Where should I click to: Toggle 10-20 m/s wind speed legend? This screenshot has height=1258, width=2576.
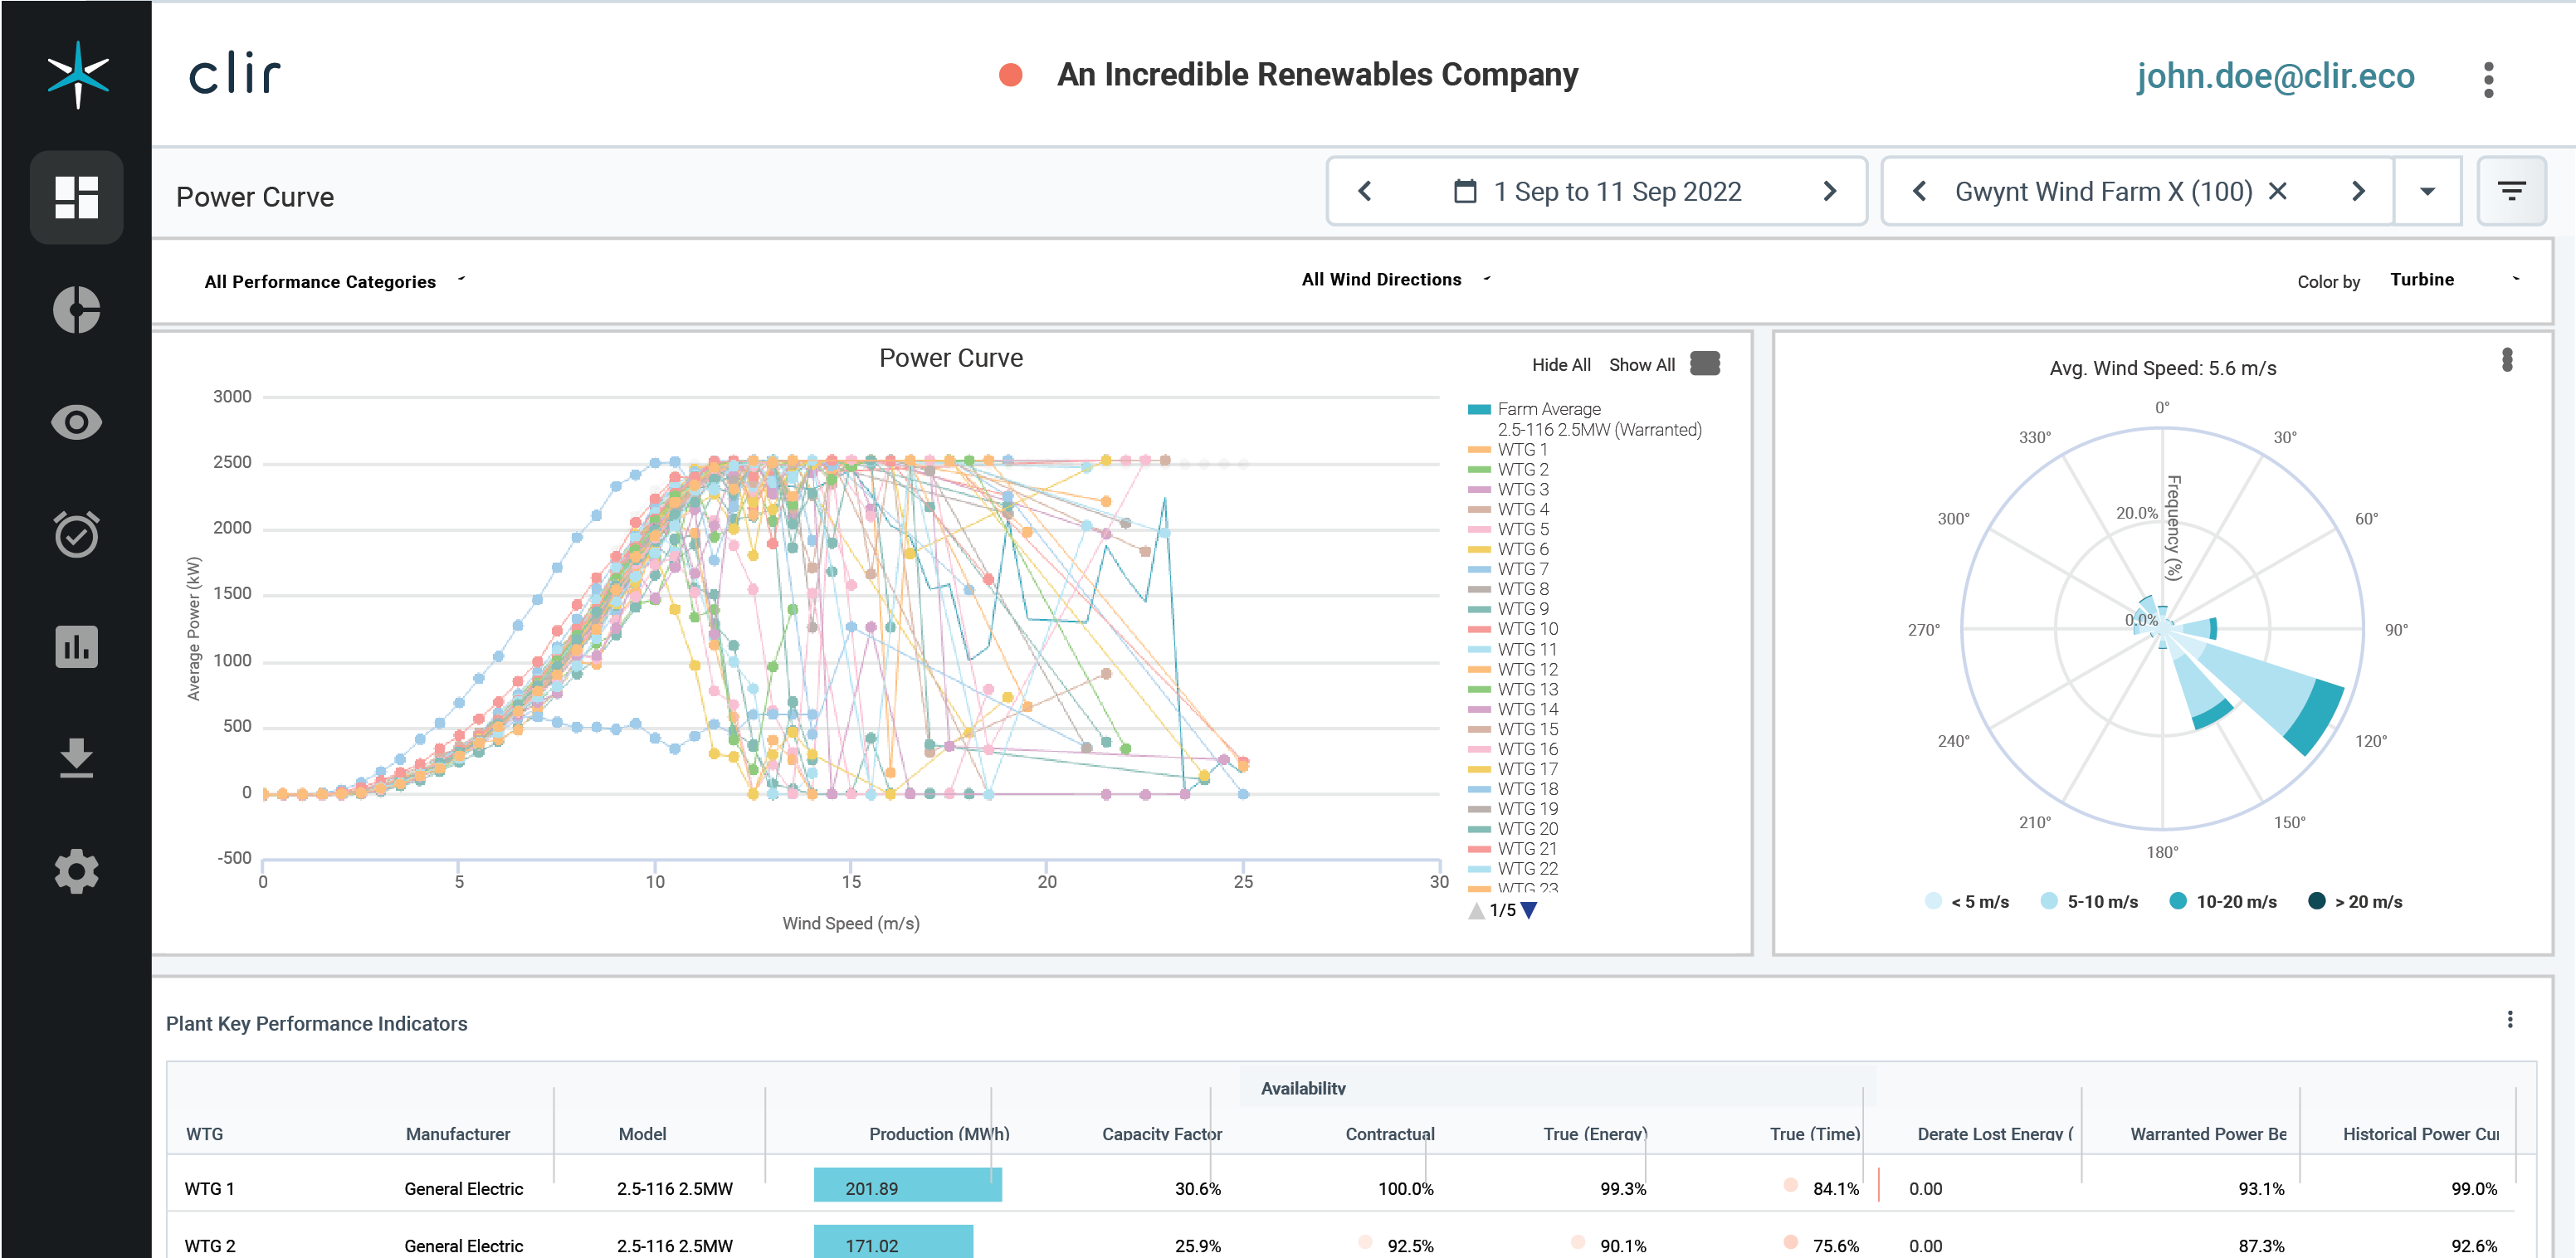tap(2223, 901)
